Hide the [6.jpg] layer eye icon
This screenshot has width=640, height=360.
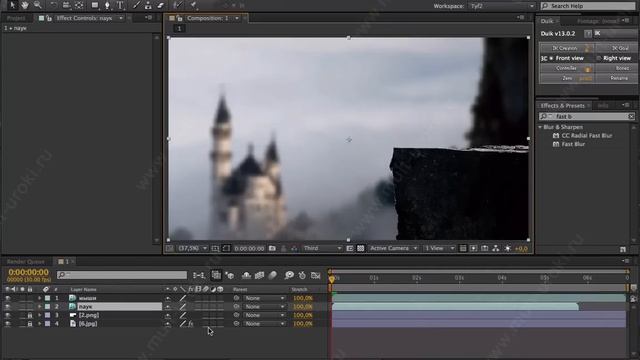point(7,324)
